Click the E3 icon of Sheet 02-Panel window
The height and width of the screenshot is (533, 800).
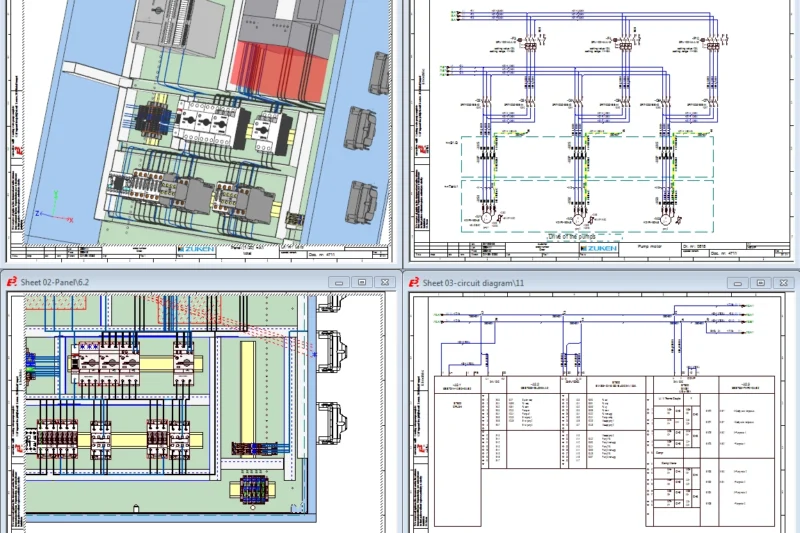tap(11, 282)
